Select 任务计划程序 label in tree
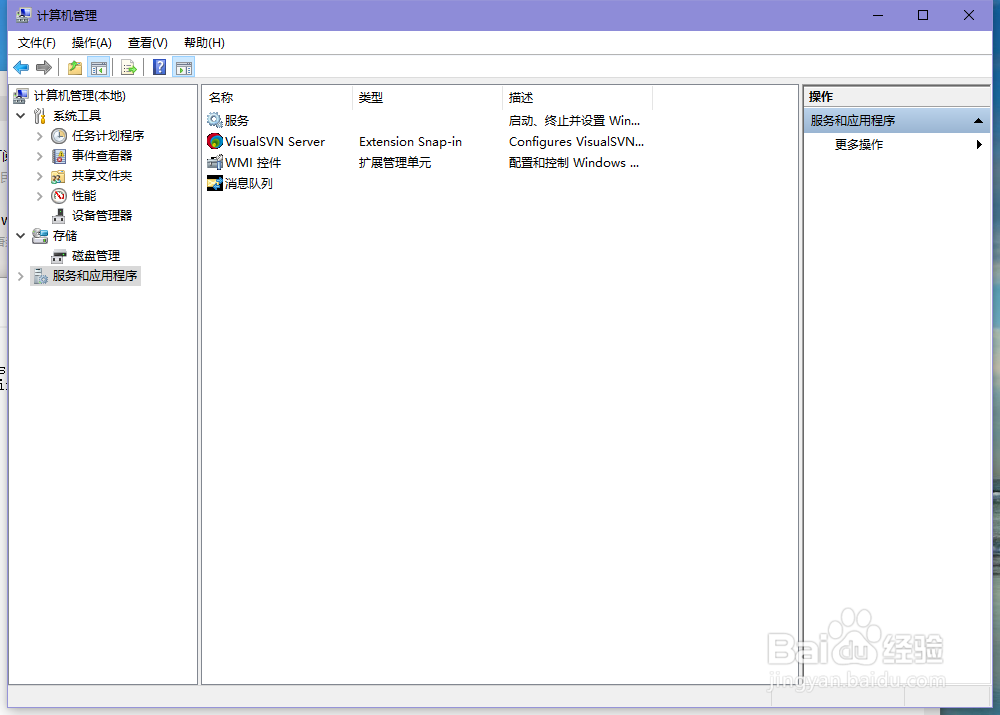The width and height of the screenshot is (1000, 715). pos(108,135)
